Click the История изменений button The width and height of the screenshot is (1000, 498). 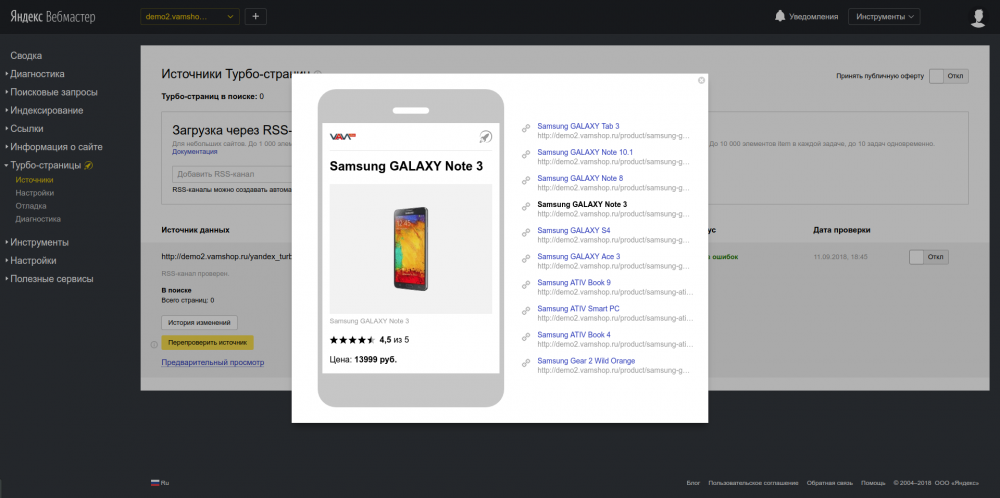200,323
